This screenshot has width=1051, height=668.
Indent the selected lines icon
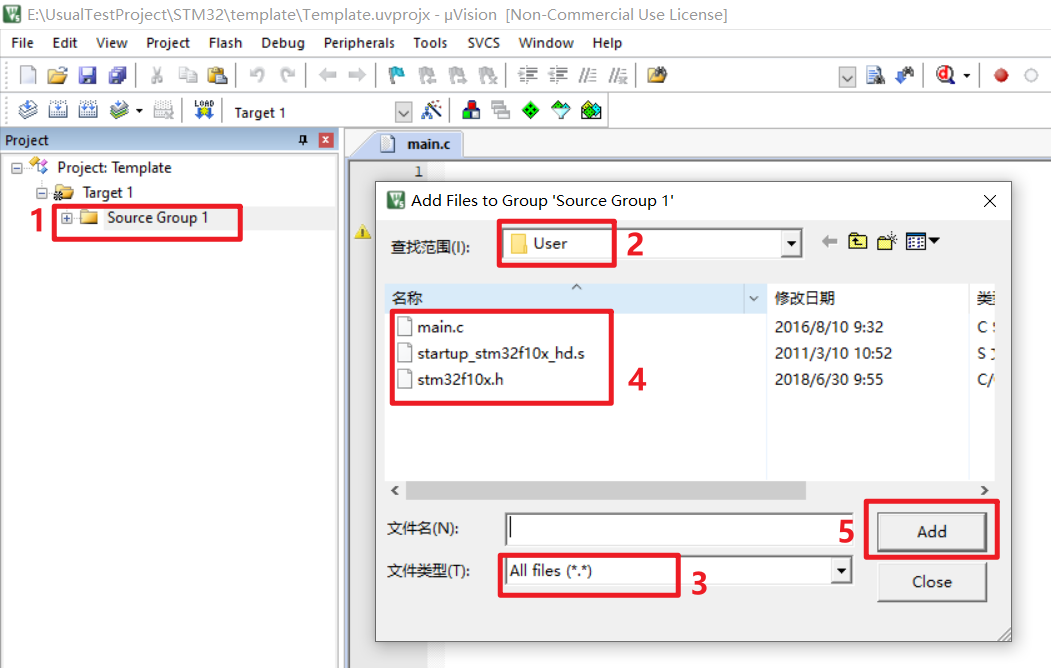[x=528, y=75]
